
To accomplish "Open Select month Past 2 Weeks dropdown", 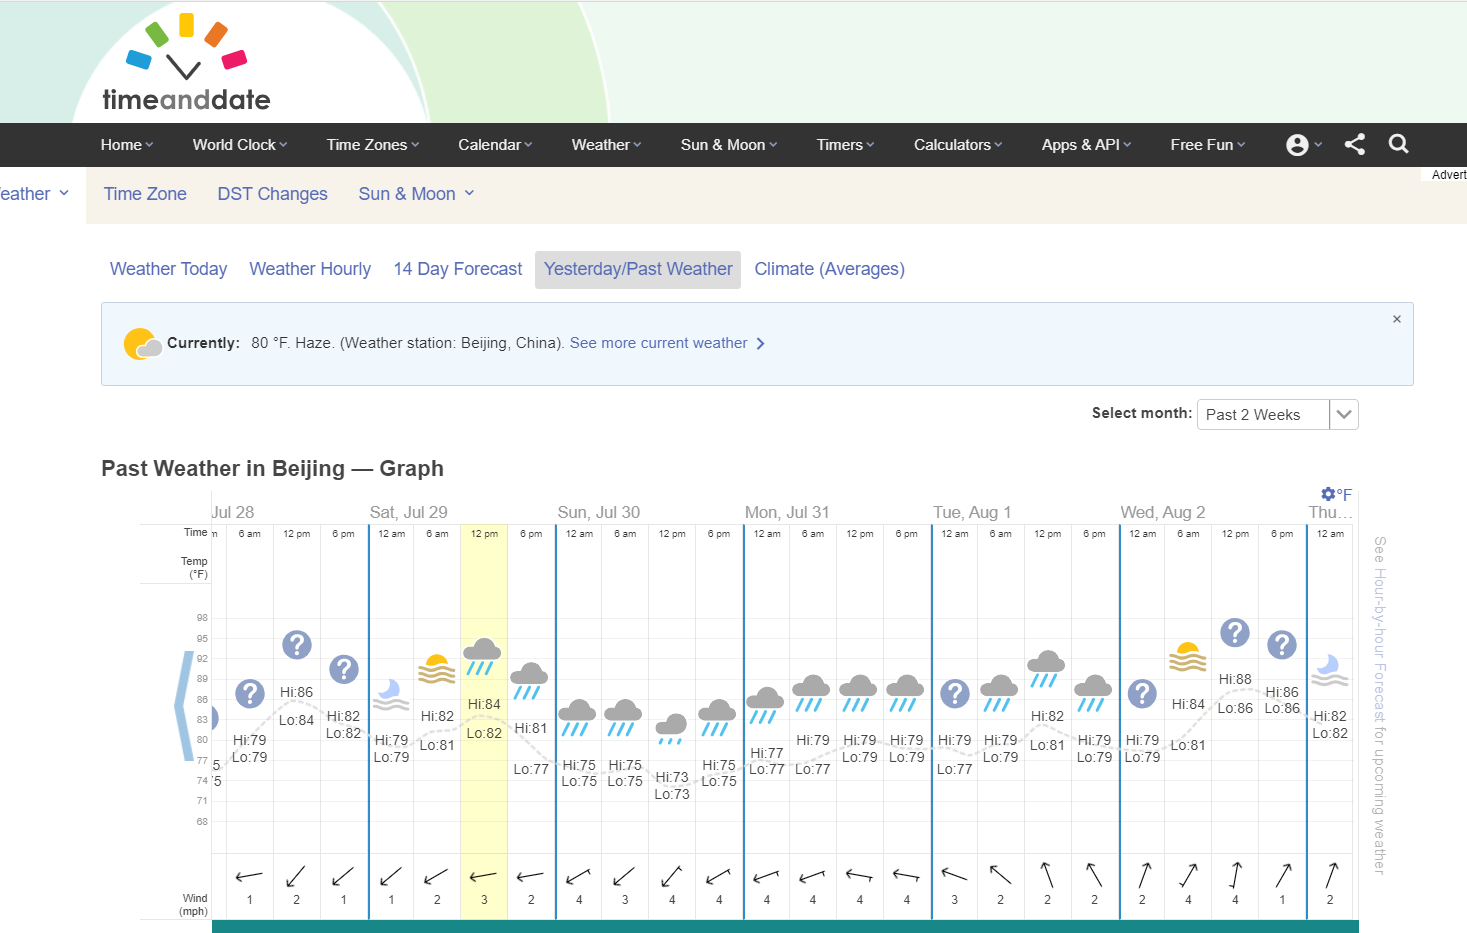I will (1277, 414).
